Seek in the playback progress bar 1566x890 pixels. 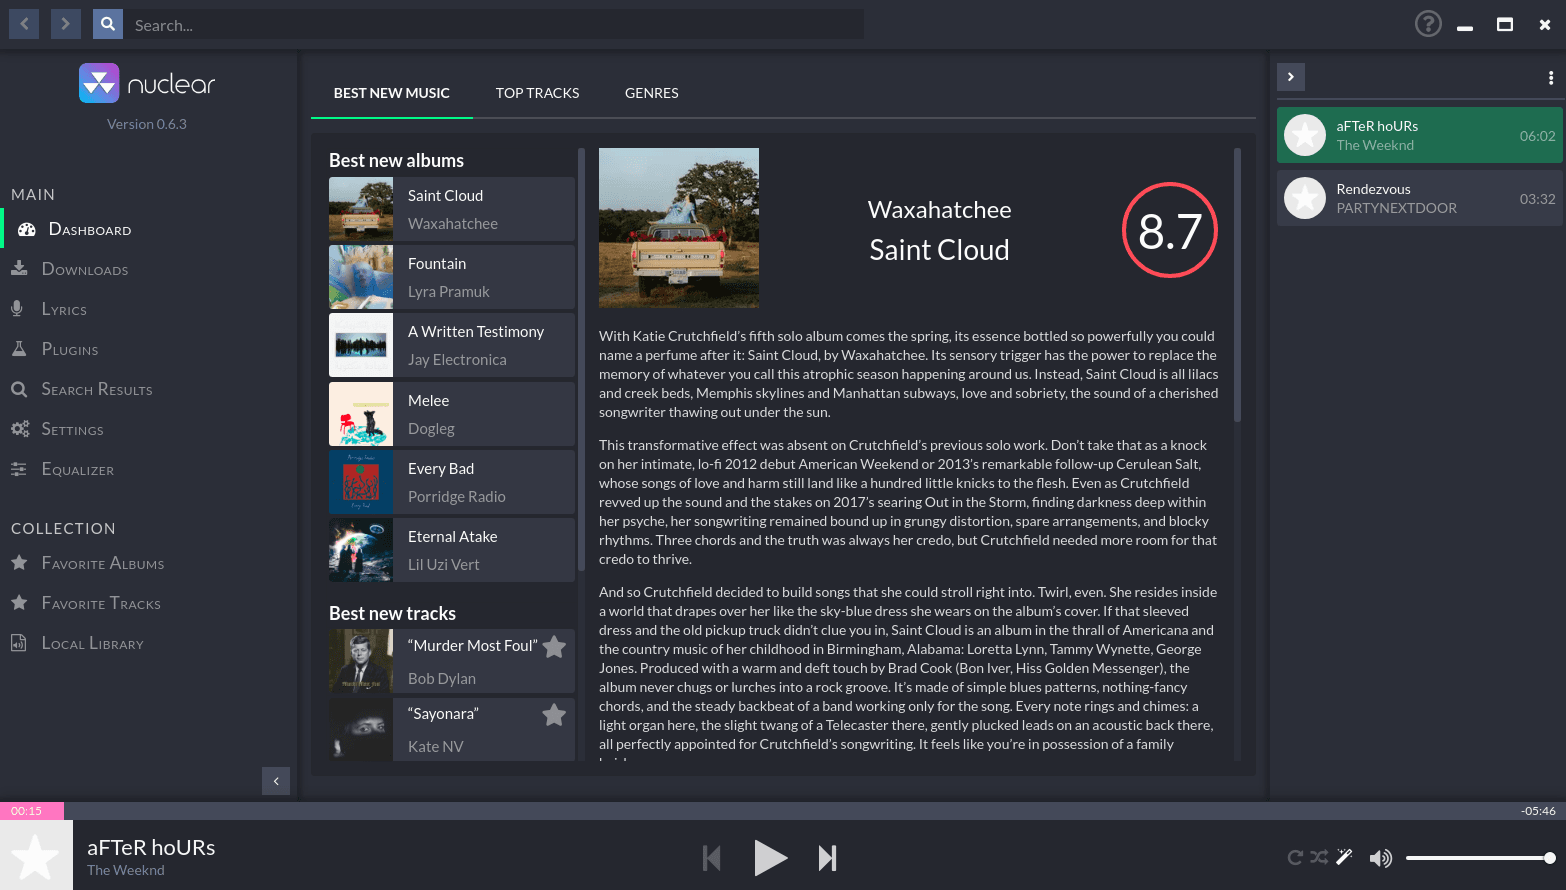pos(783,811)
